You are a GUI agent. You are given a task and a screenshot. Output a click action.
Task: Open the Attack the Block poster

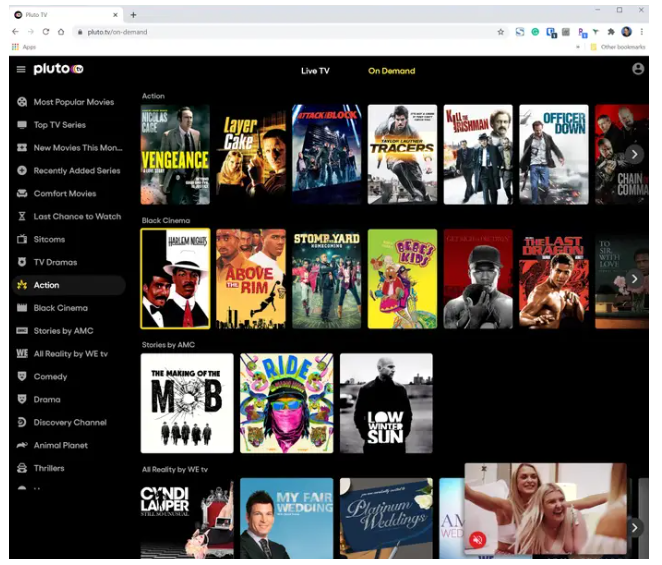click(327, 155)
